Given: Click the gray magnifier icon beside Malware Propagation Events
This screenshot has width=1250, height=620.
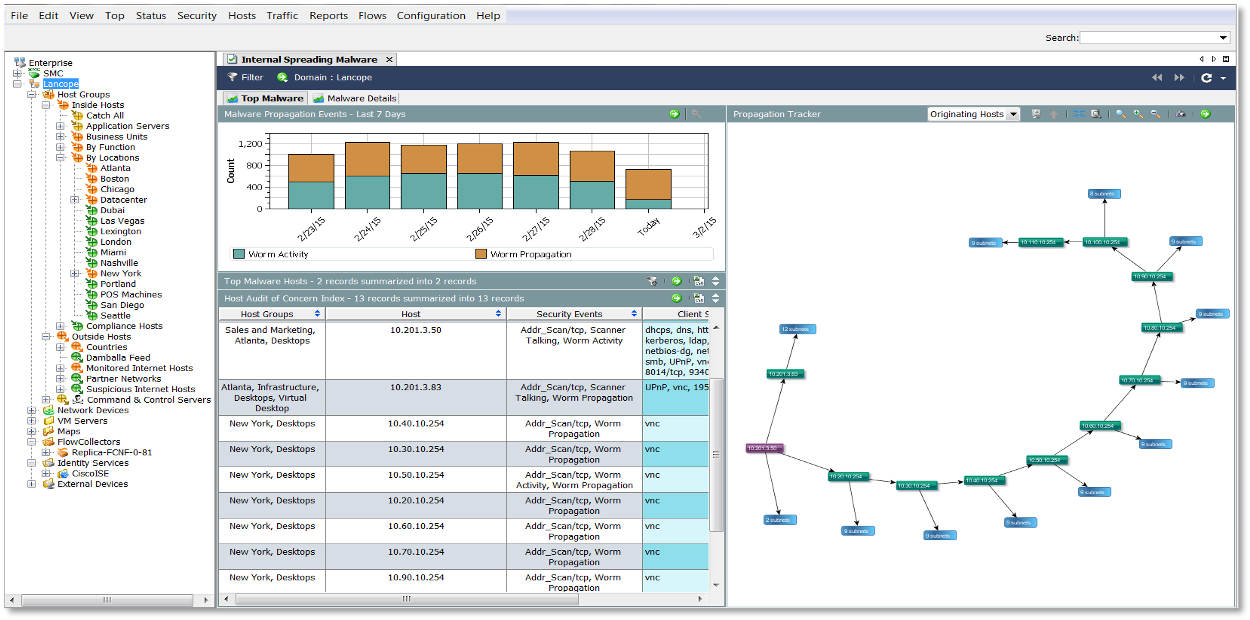Looking at the screenshot, I should 696,114.
